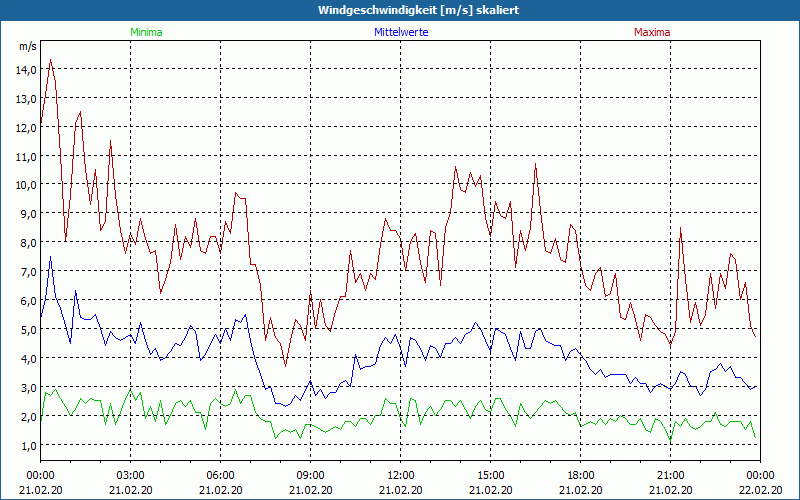This screenshot has height=500, width=800.
Task: Click the 06:00 time label
Action: tap(221, 476)
